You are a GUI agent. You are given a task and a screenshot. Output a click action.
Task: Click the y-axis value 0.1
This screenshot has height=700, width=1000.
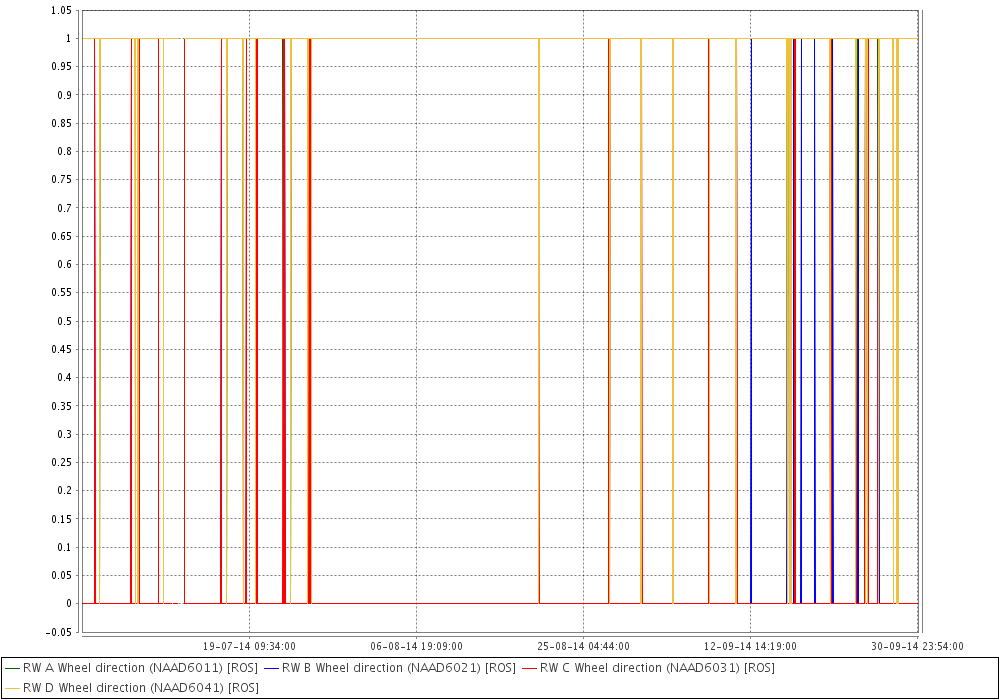tap(64, 547)
